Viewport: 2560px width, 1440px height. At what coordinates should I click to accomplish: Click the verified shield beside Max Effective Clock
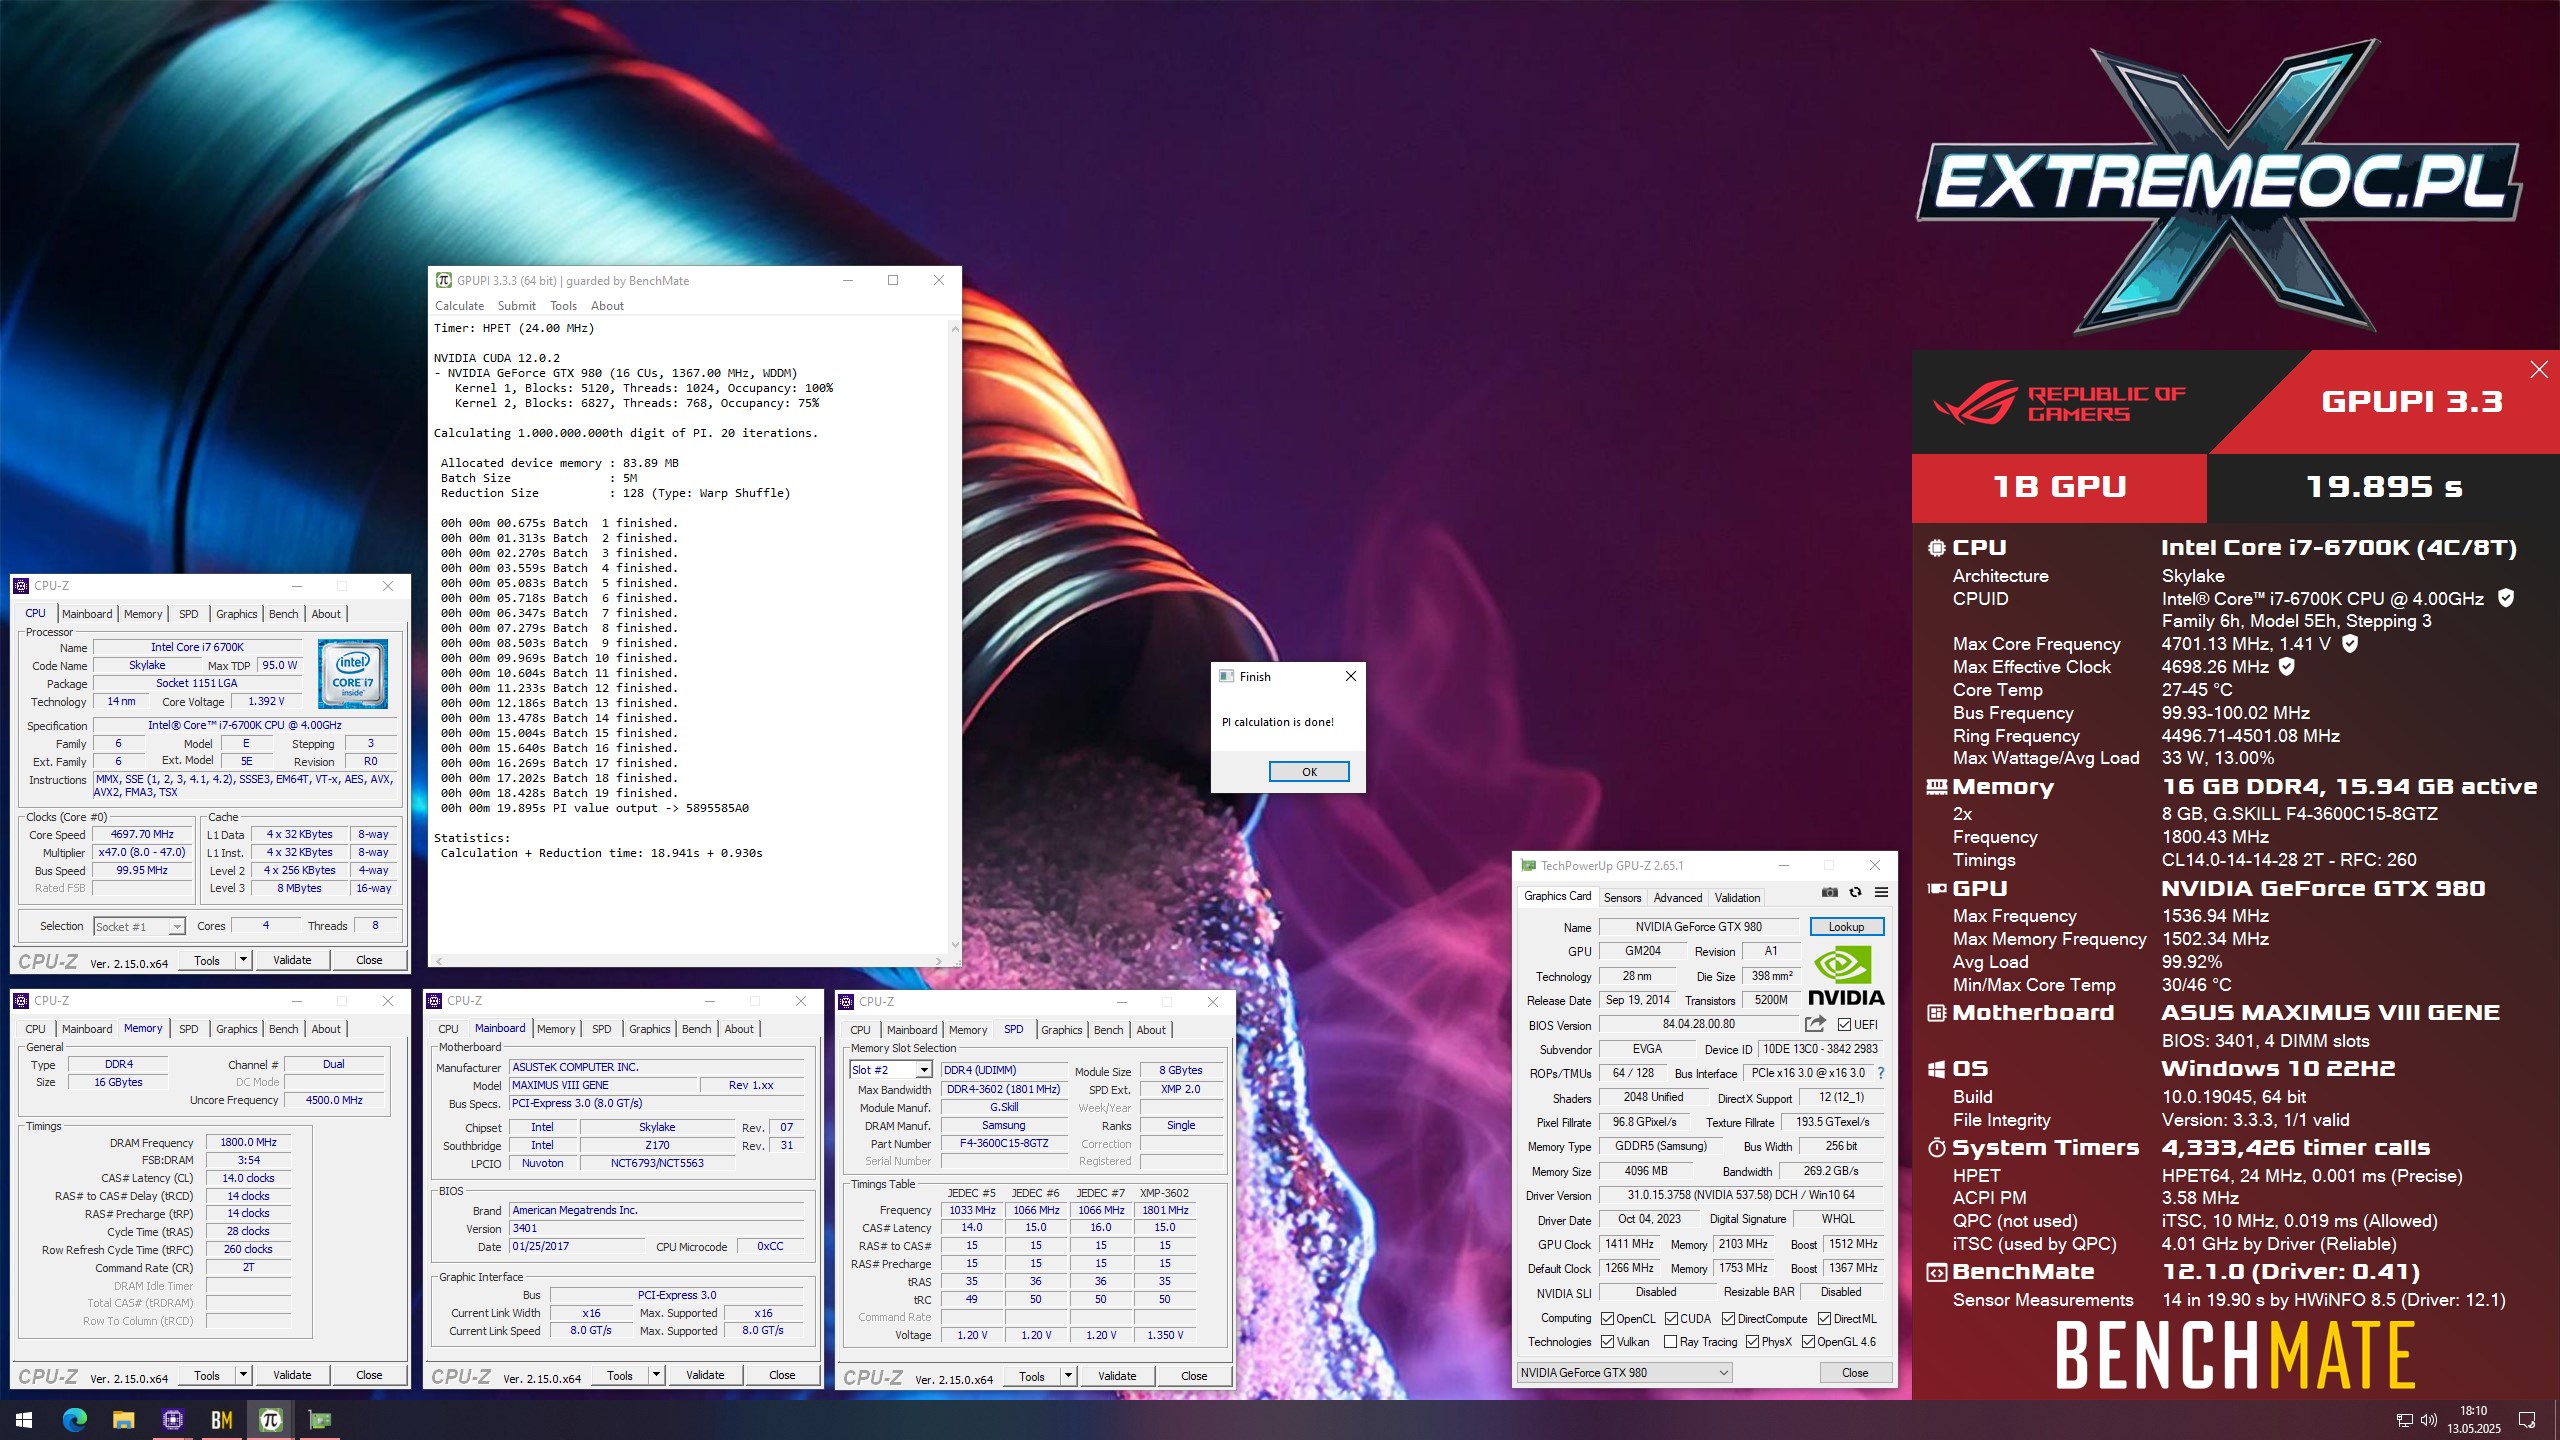(2286, 666)
